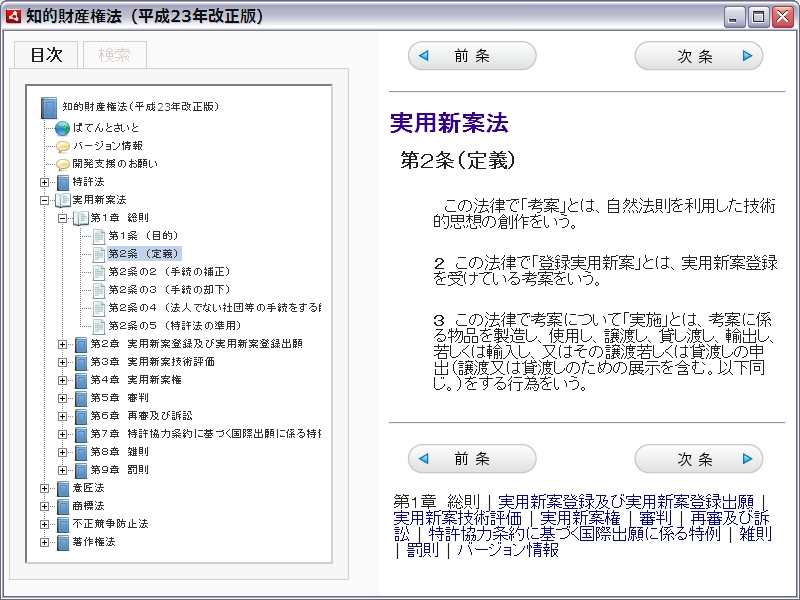The height and width of the screenshot is (600, 800).
Task: Click the page icon for 第1条（目的）
Action: click(98, 236)
